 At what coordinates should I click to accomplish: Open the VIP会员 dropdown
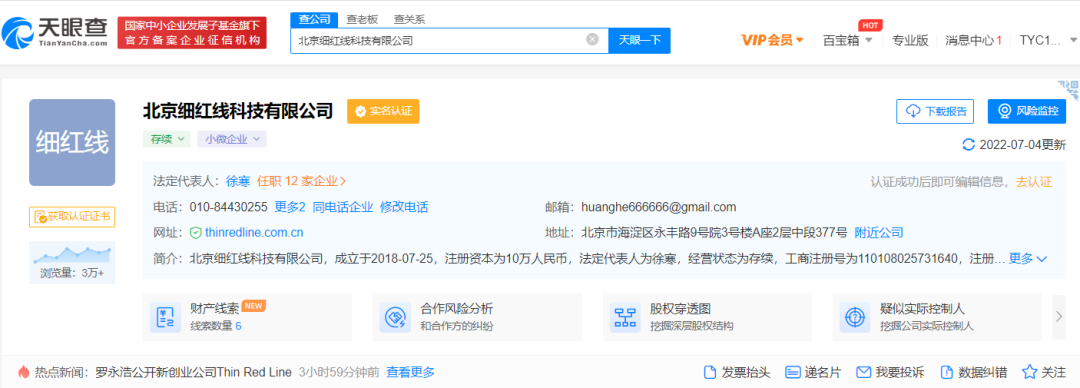coord(772,40)
